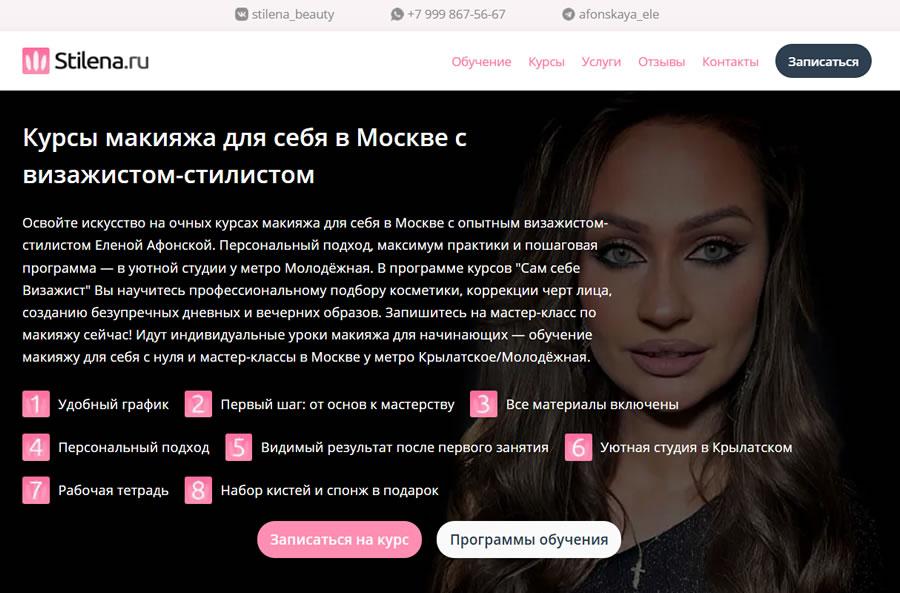This screenshot has height=593, width=900.
Task: Click the pink number 1 badge
Action: (x=36, y=404)
